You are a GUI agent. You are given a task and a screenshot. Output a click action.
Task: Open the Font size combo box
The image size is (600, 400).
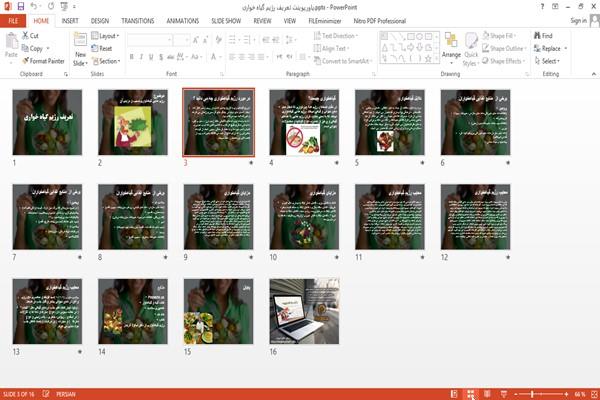(x=181, y=39)
